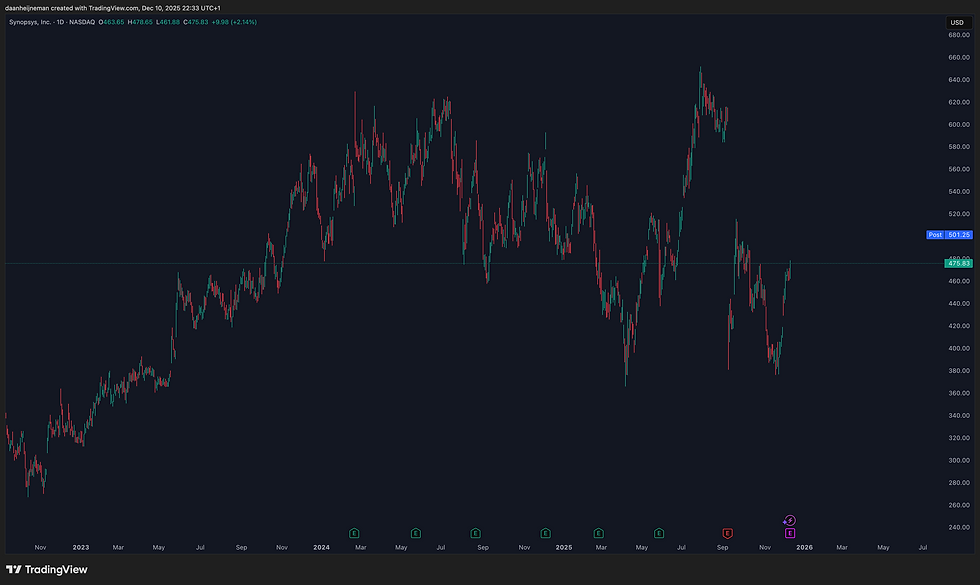Click the 380.00 price axis label

(959, 371)
